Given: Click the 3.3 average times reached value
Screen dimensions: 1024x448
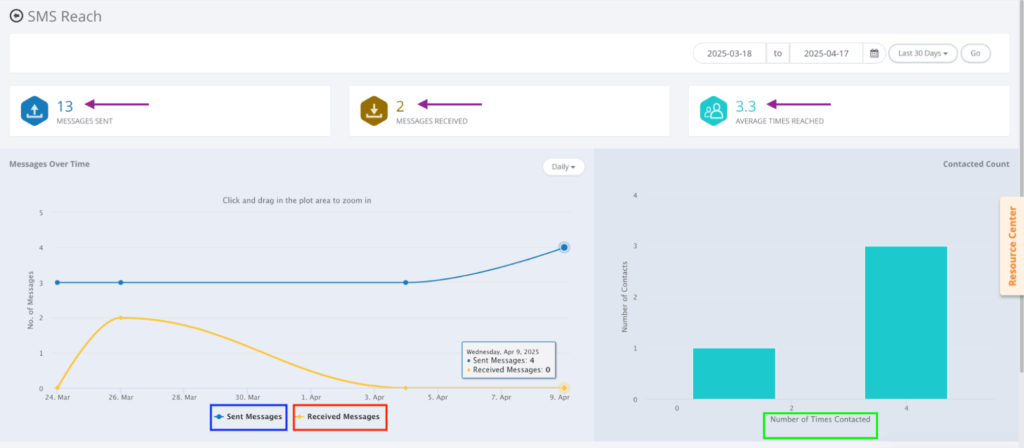Looking at the screenshot, I should point(746,106).
